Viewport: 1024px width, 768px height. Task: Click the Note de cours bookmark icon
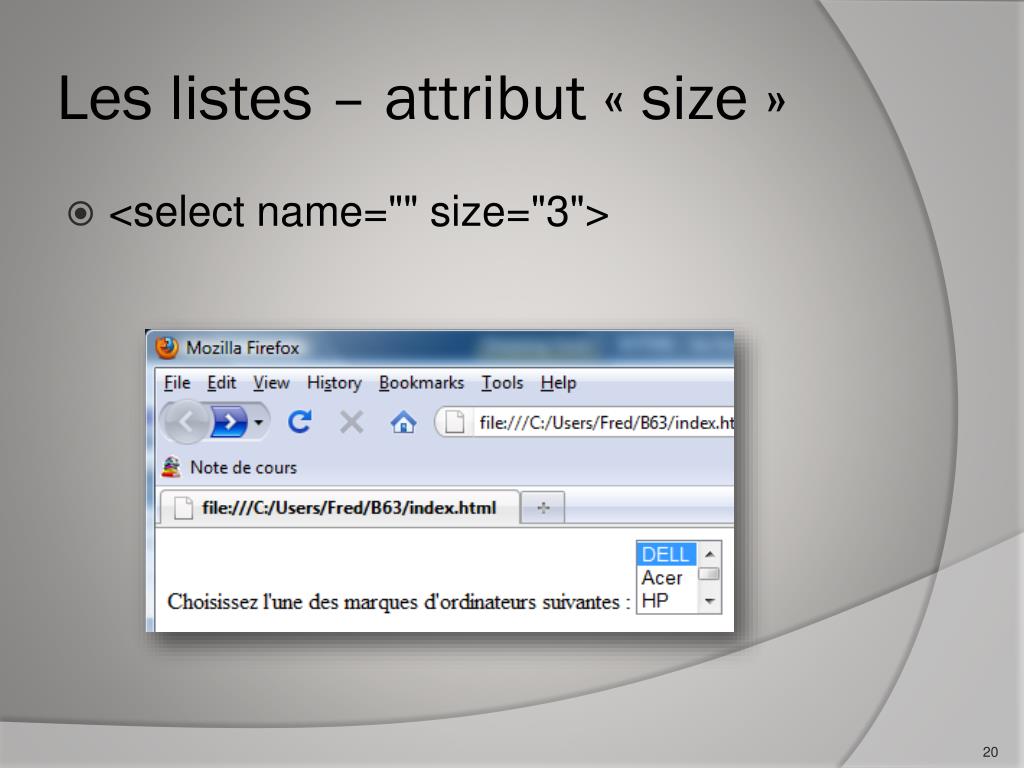pos(171,468)
